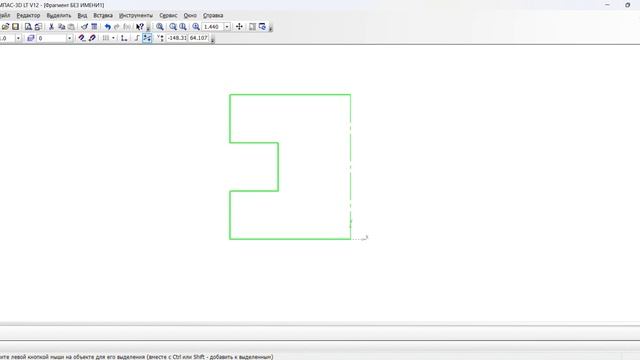The height and width of the screenshot is (360, 640).
Task: Expand the grid options arrow
Action: point(113,38)
